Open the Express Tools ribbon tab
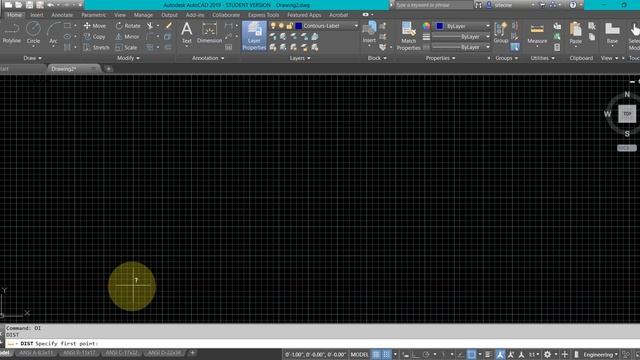Image resolution: width=640 pixels, height=360 pixels. [x=264, y=15]
